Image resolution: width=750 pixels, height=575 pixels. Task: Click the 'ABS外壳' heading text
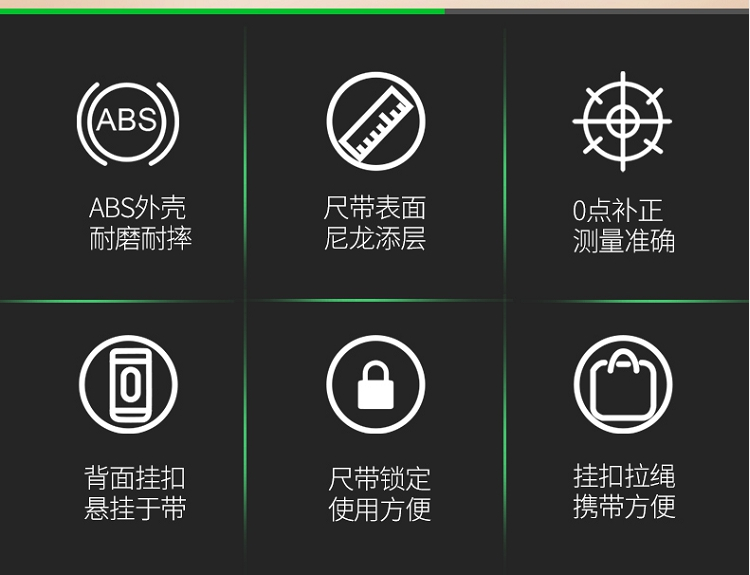(137, 208)
